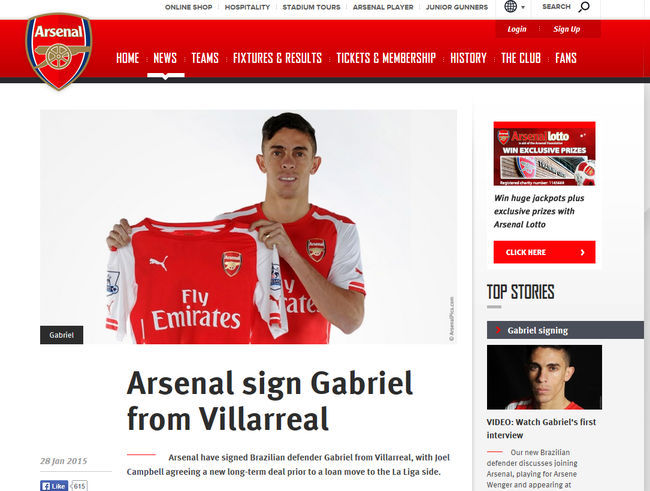Open the globe language selector
650x491 pixels.
click(510, 7)
